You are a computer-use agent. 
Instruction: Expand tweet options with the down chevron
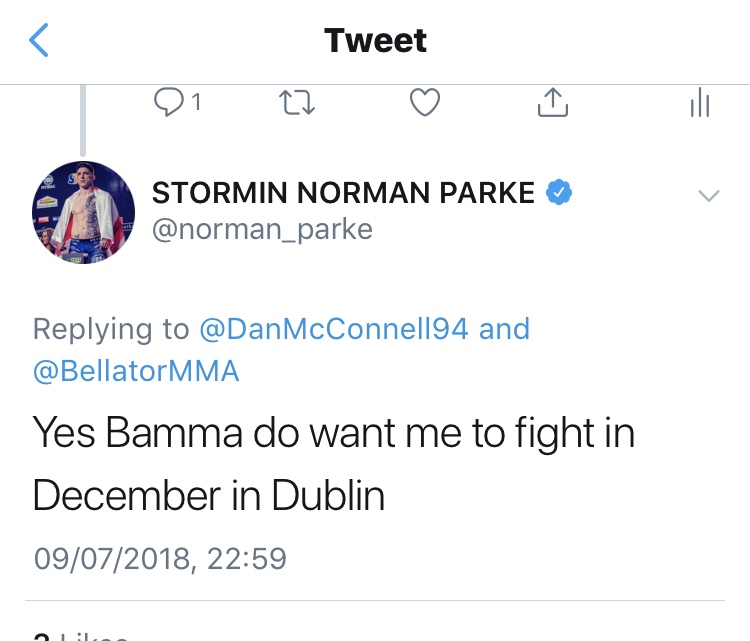tap(708, 196)
